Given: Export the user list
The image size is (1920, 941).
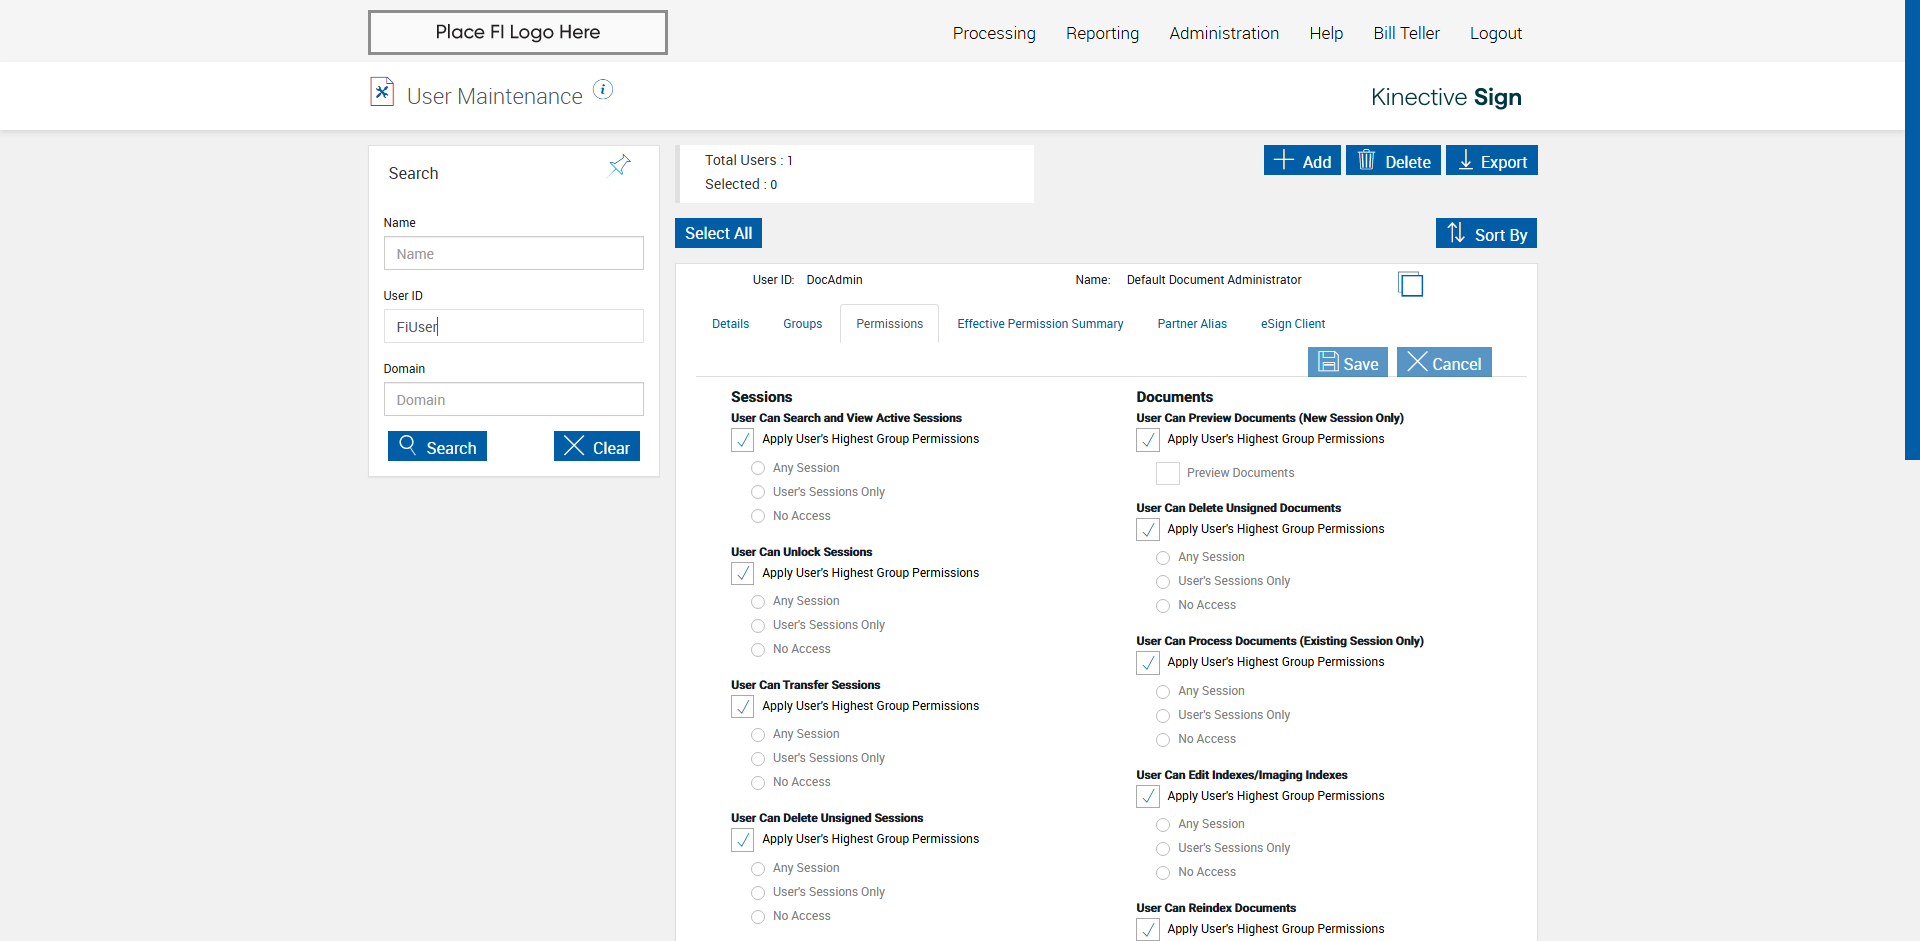Looking at the screenshot, I should (1492, 161).
